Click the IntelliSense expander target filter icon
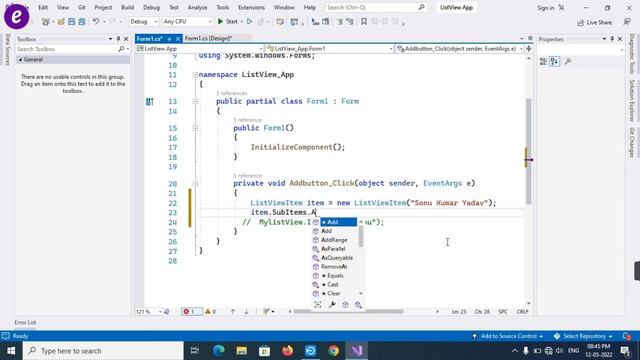This screenshot has width=640, height=360. click(x=318, y=305)
